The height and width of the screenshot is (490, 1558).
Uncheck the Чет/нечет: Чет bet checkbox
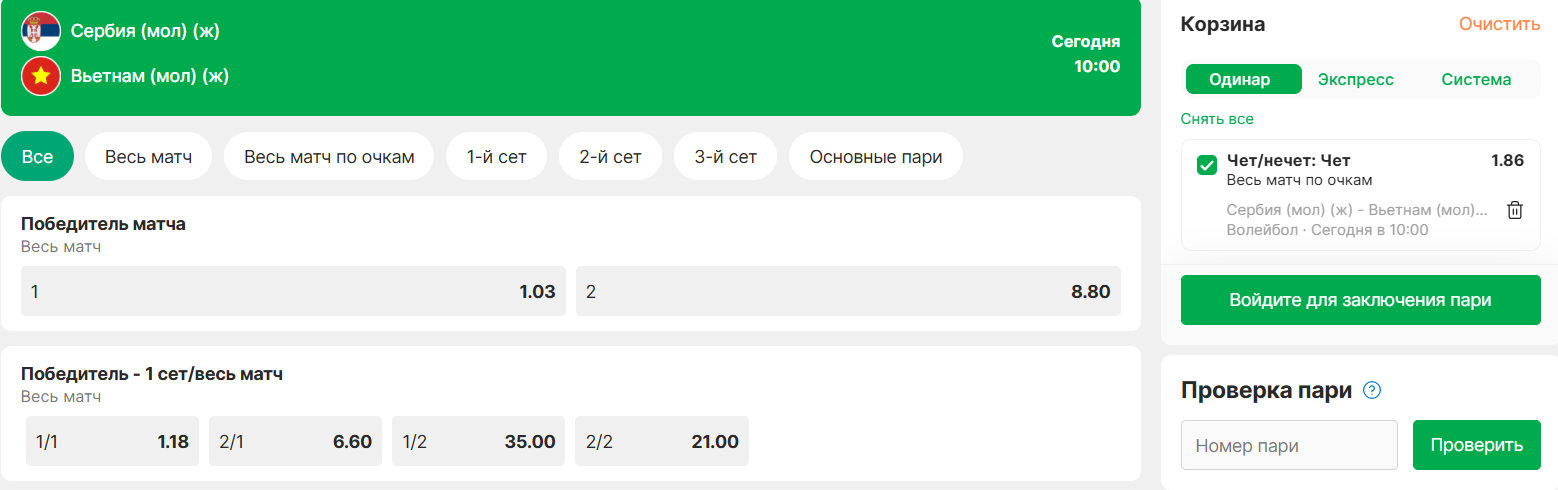pos(1206,165)
